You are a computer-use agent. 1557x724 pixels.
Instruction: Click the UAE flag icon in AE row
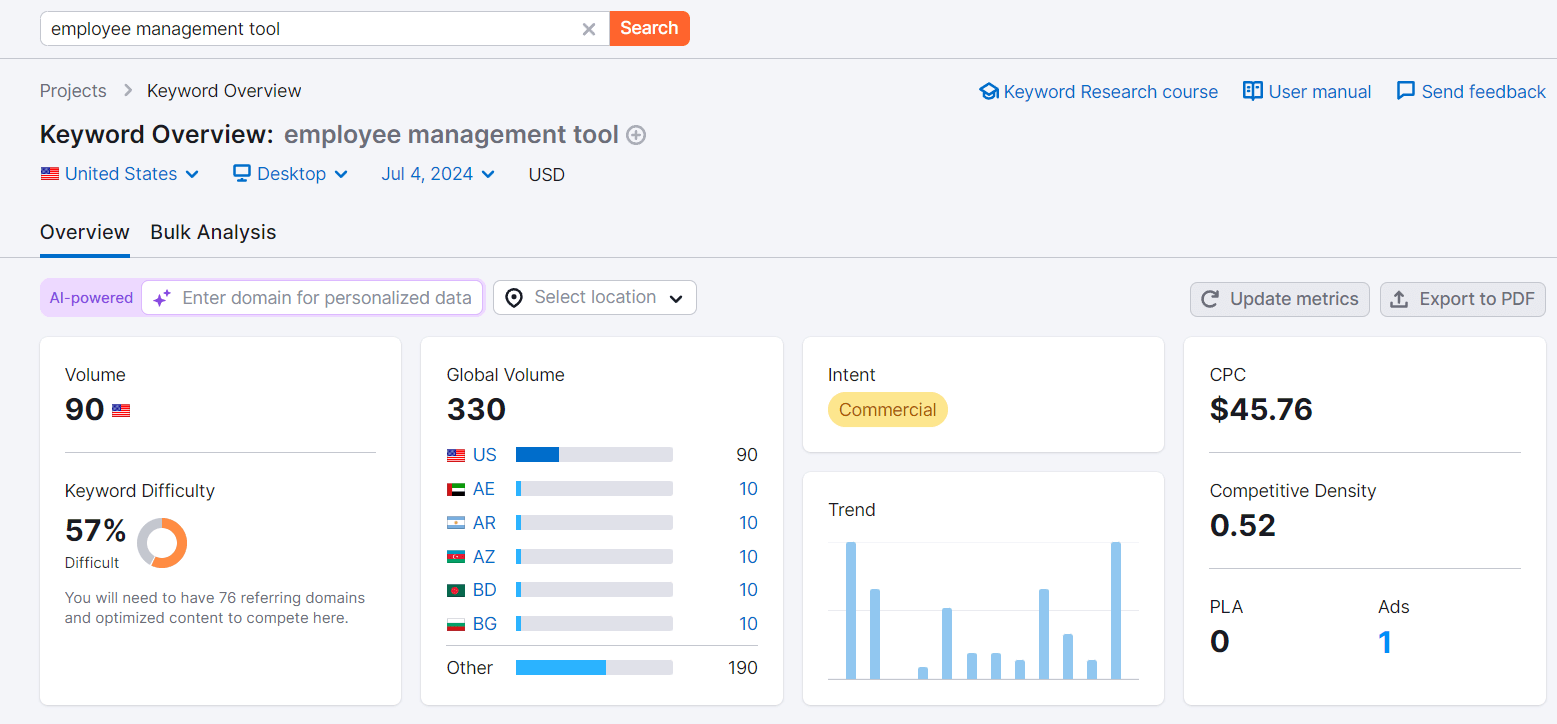coord(456,490)
